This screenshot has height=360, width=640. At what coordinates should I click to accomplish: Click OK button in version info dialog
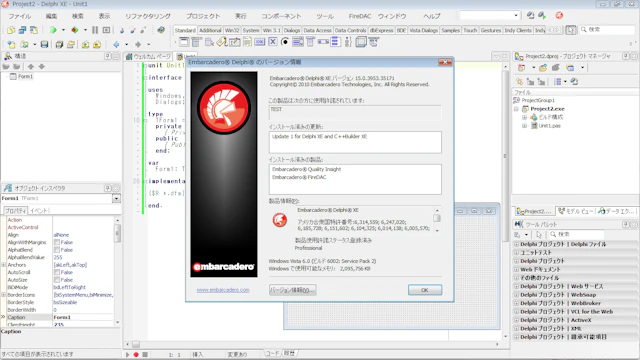pyautogui.click(x=424, y=290)
